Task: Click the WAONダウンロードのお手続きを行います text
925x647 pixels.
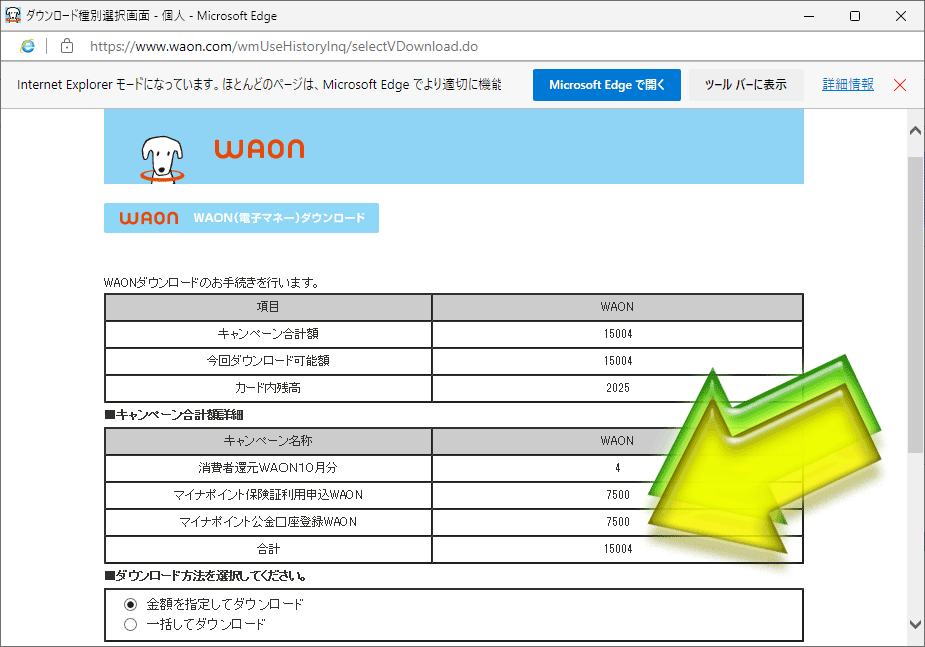Action: (x=212, y=283)
